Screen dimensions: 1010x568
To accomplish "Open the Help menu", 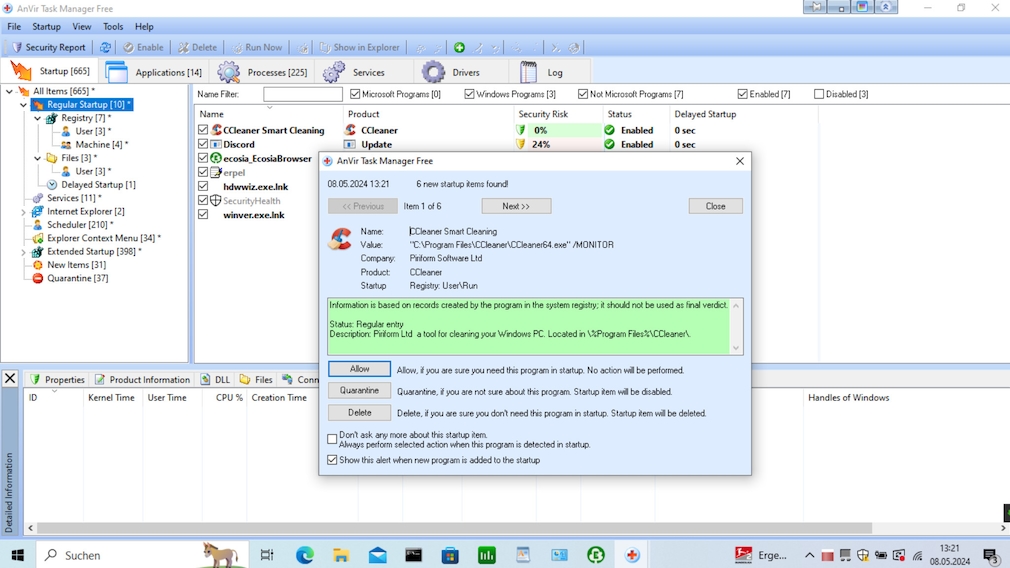I will click(x=144, y=26).
